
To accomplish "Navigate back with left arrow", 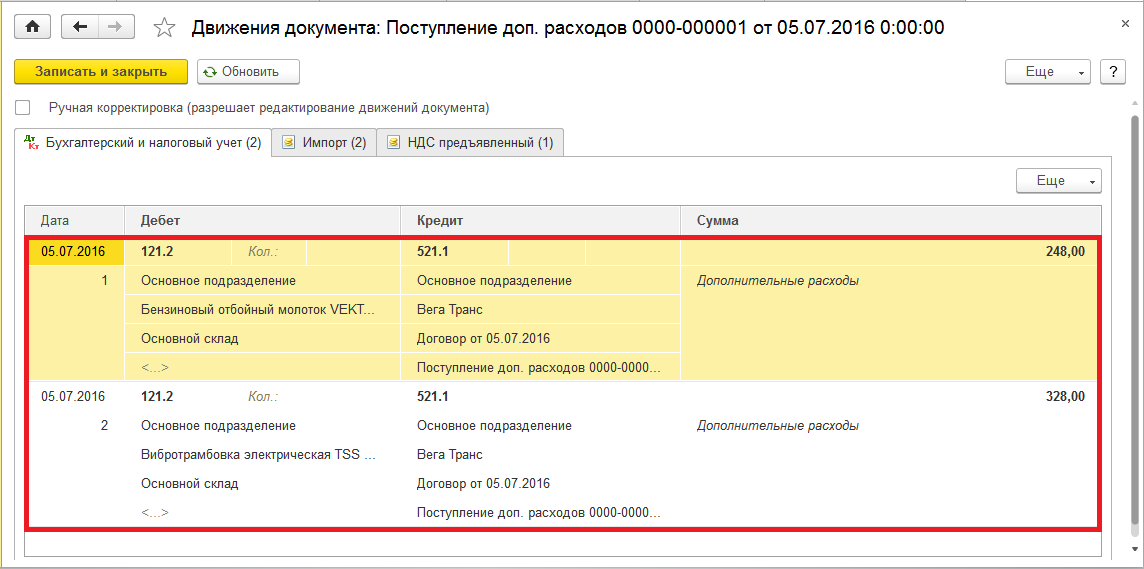I will pos(80,27).
